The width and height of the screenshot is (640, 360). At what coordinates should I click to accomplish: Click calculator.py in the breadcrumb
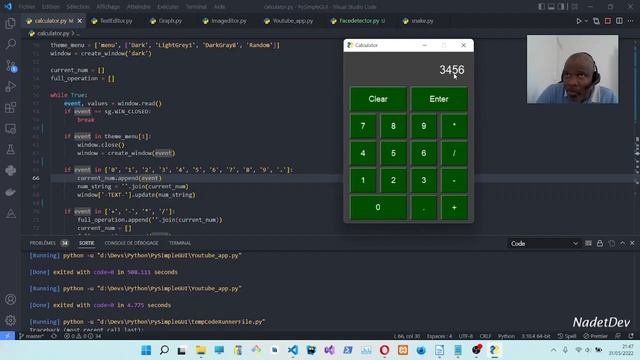pyautogui.click(x=53, y=33)
